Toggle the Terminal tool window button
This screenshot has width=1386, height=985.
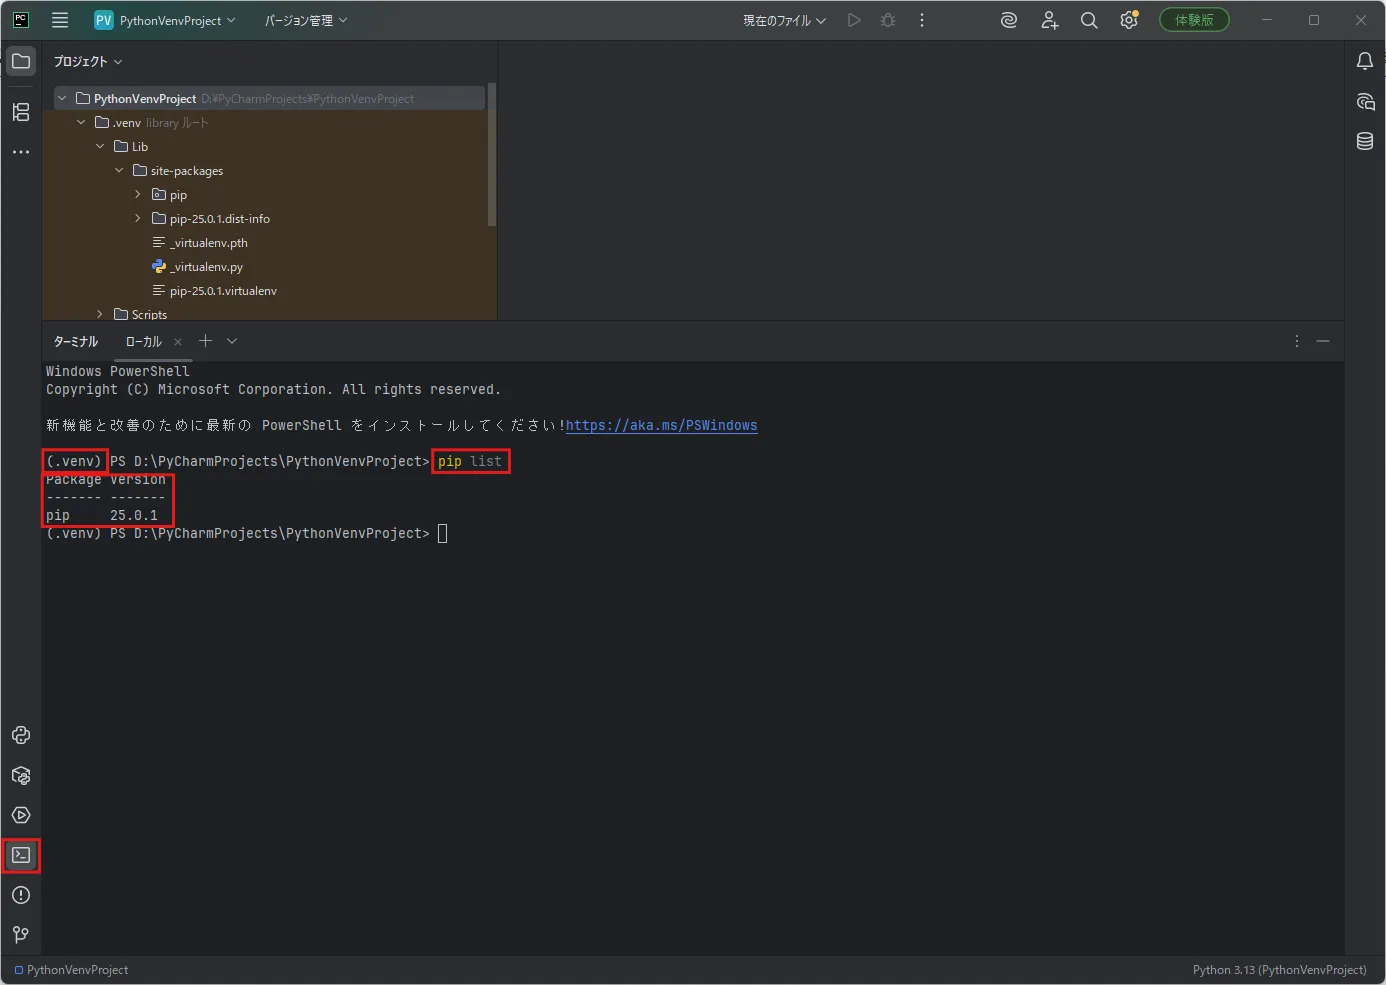click(21, 855)
